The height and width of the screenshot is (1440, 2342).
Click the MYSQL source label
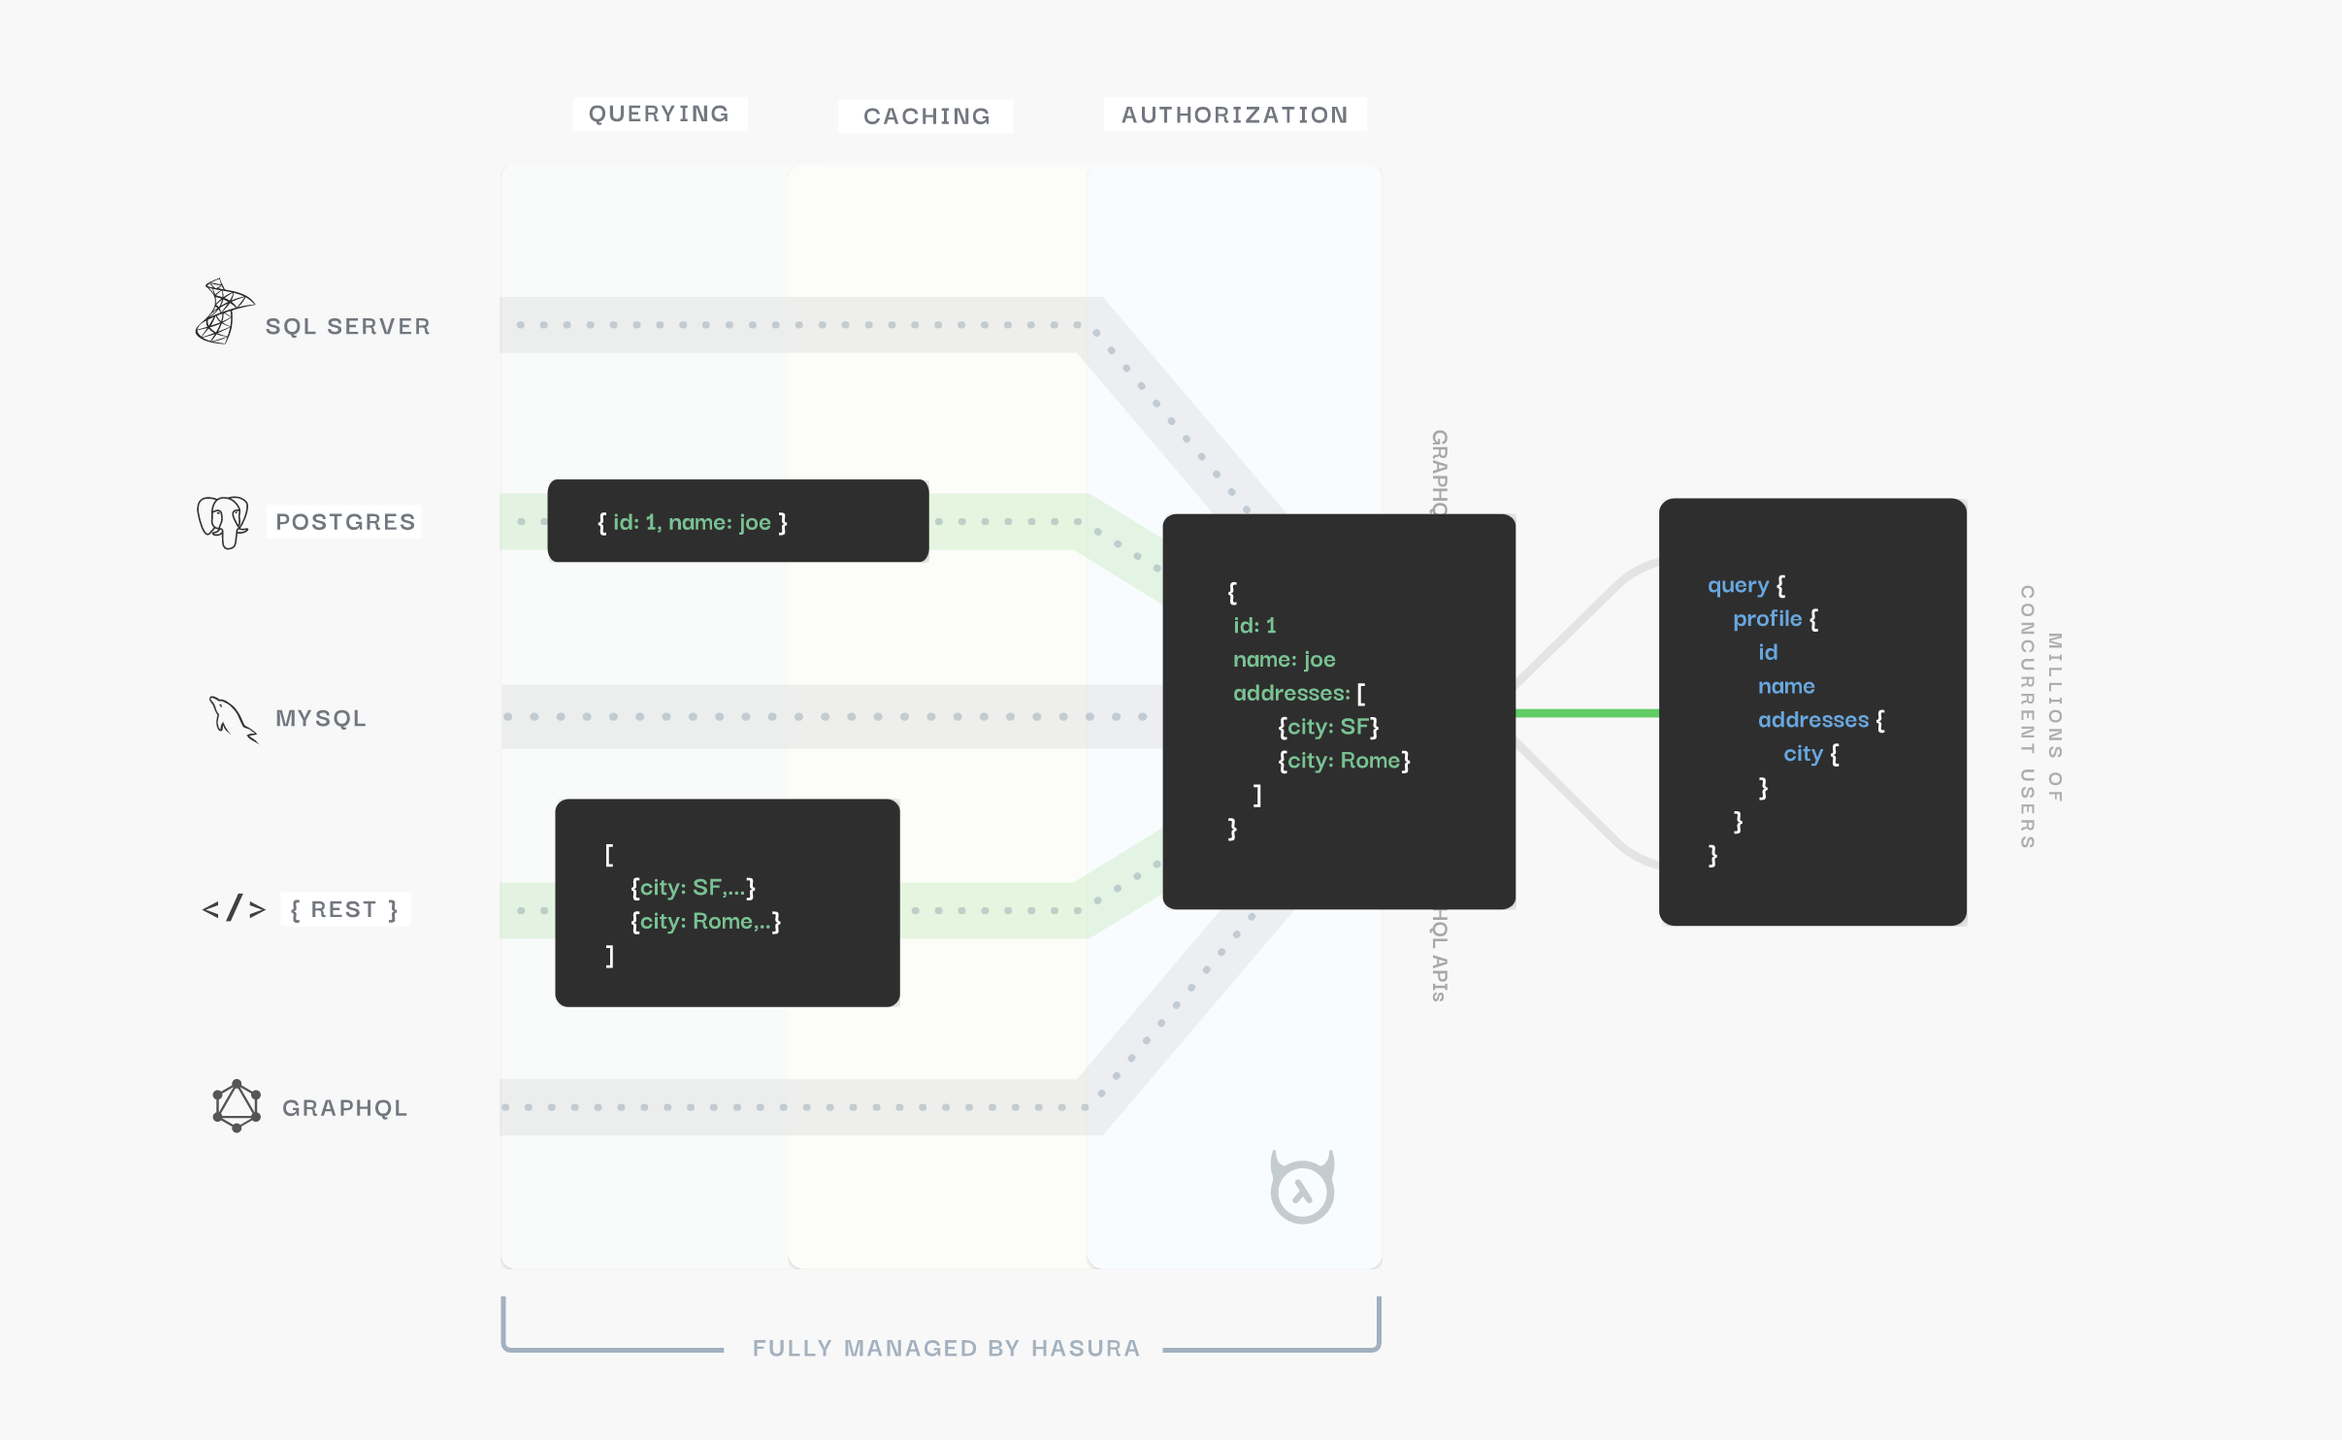click(321, 718)
